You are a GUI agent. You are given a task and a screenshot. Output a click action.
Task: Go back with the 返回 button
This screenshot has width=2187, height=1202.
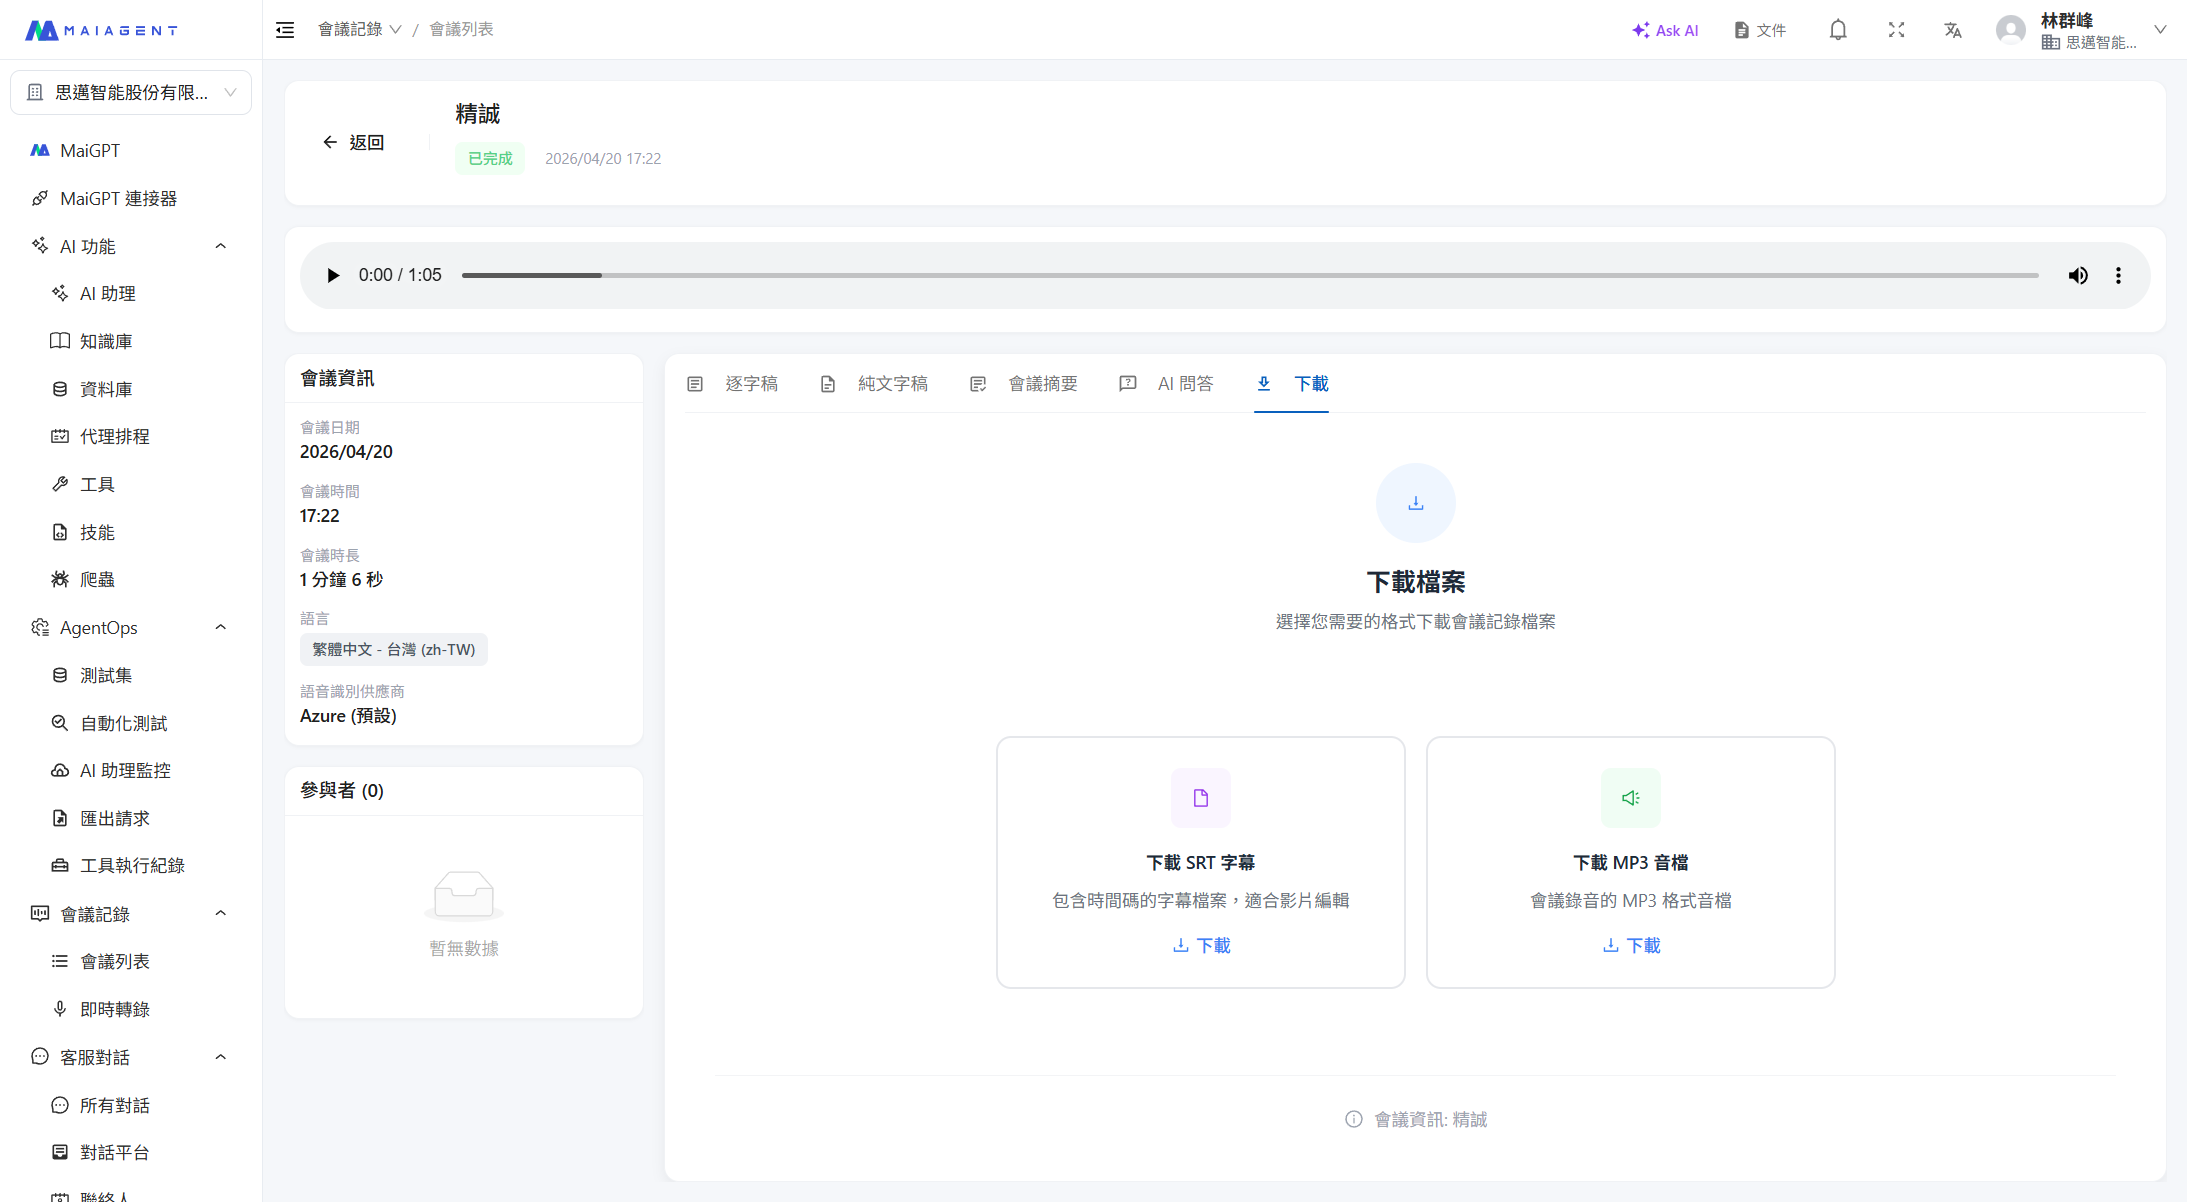pyautogui.click(x=354, y=142)
